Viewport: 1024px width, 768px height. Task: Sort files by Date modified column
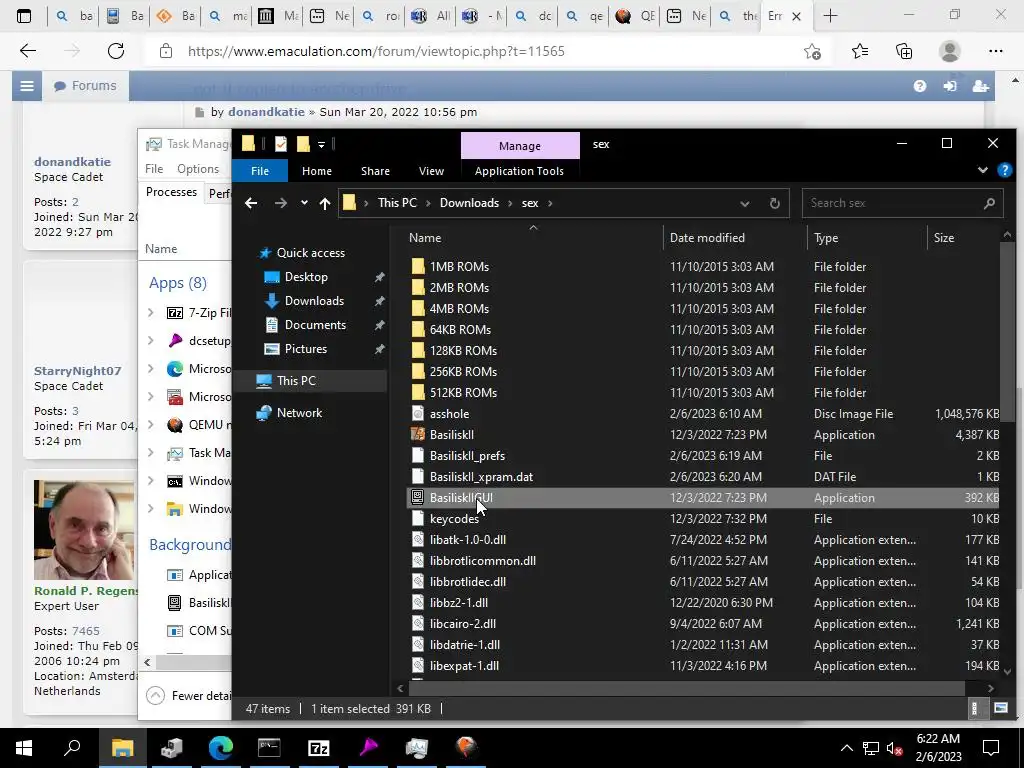coord(707,238)
